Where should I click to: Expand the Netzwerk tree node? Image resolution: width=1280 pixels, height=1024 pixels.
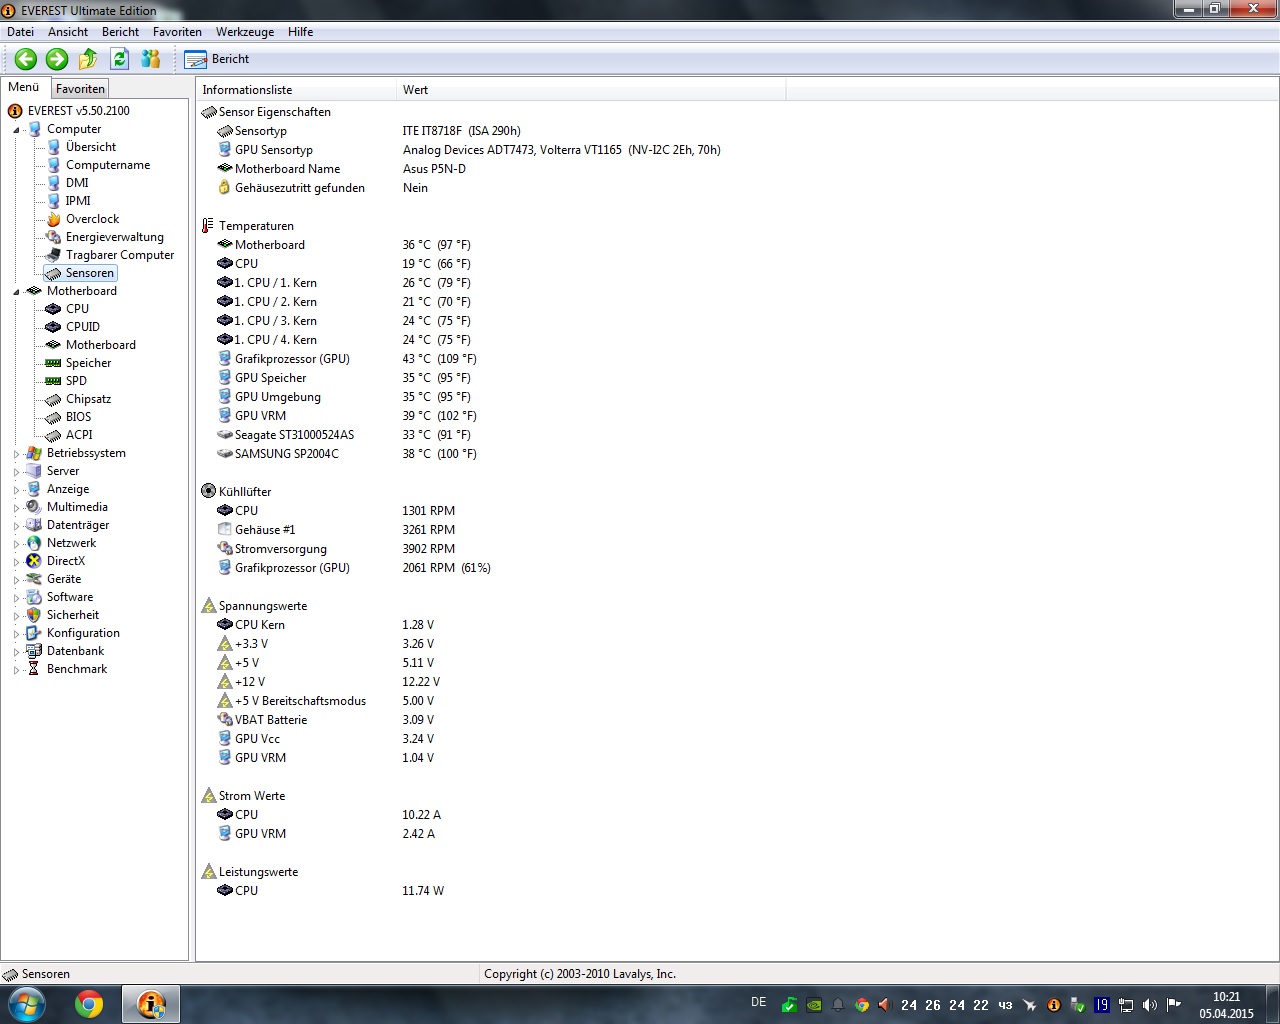click(x=16, y=544)
